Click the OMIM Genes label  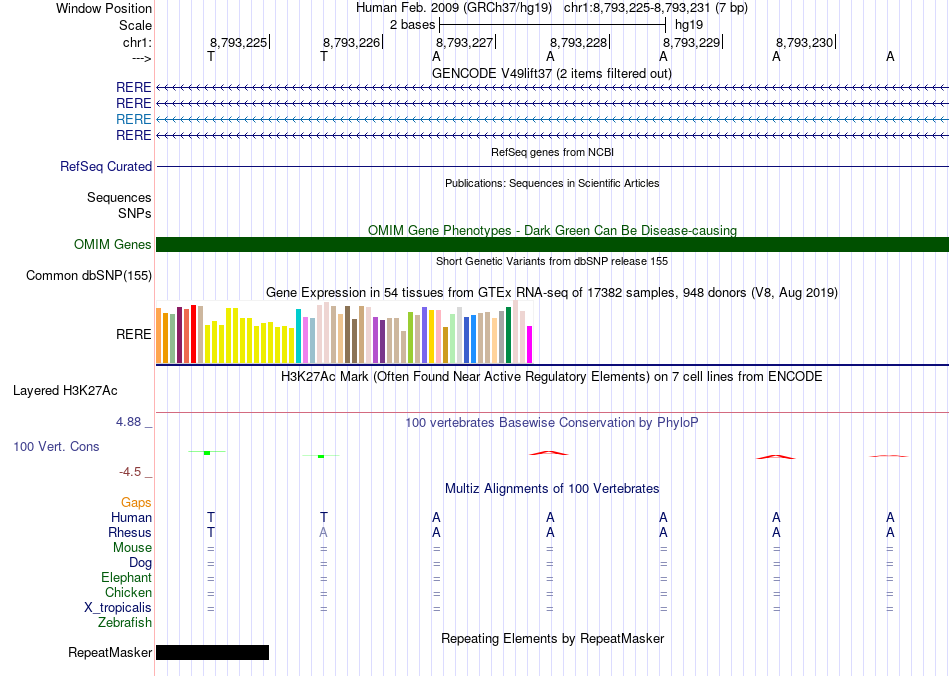(x=112, y=244)
